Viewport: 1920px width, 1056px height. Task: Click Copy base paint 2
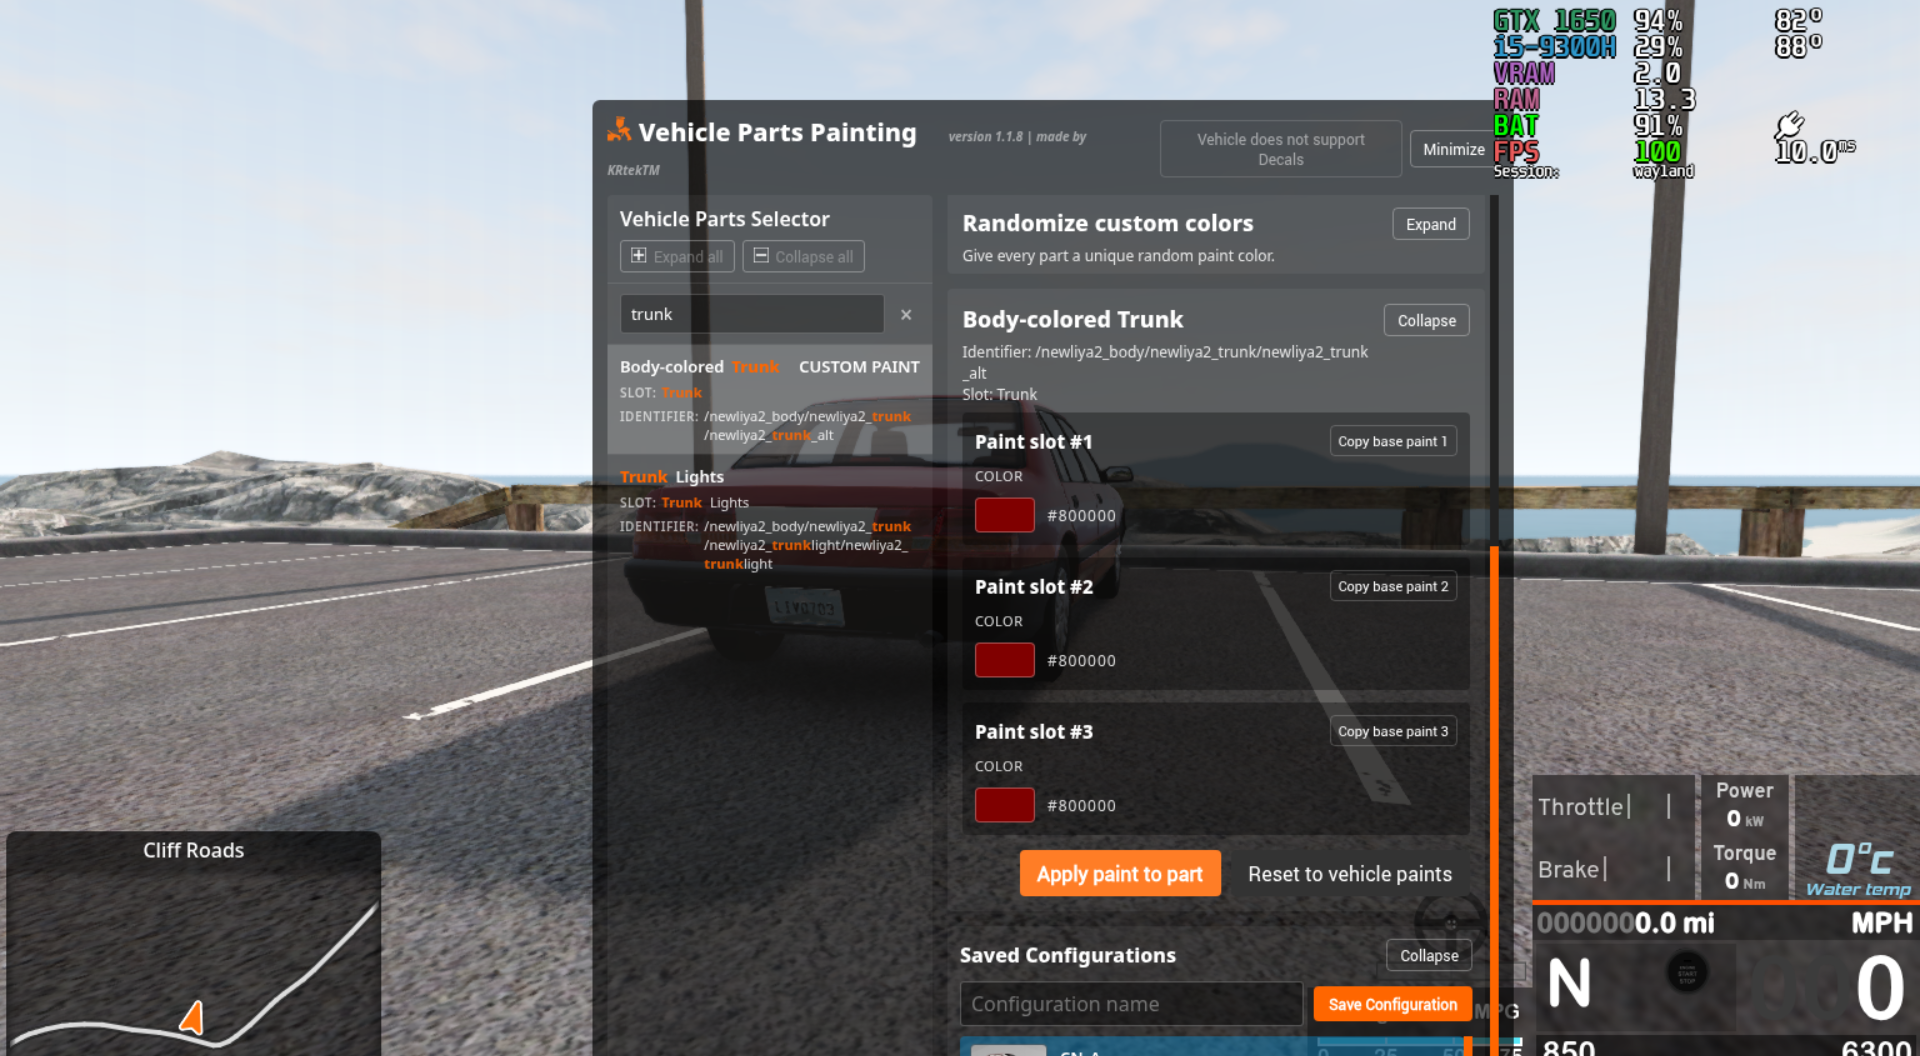click(x=1392, y=586)
